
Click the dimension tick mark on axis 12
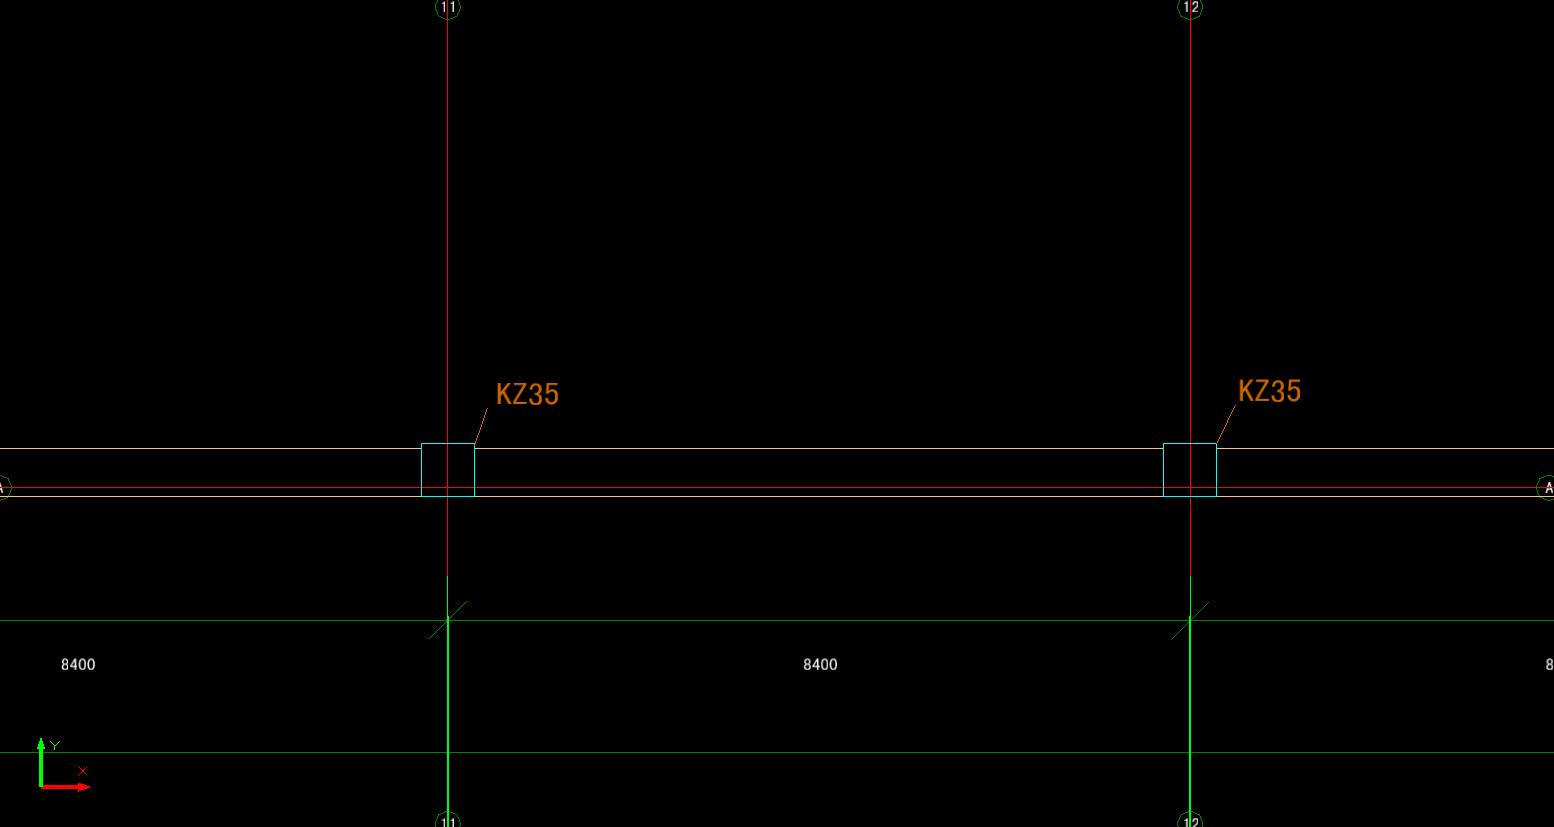pos(1190,620)
